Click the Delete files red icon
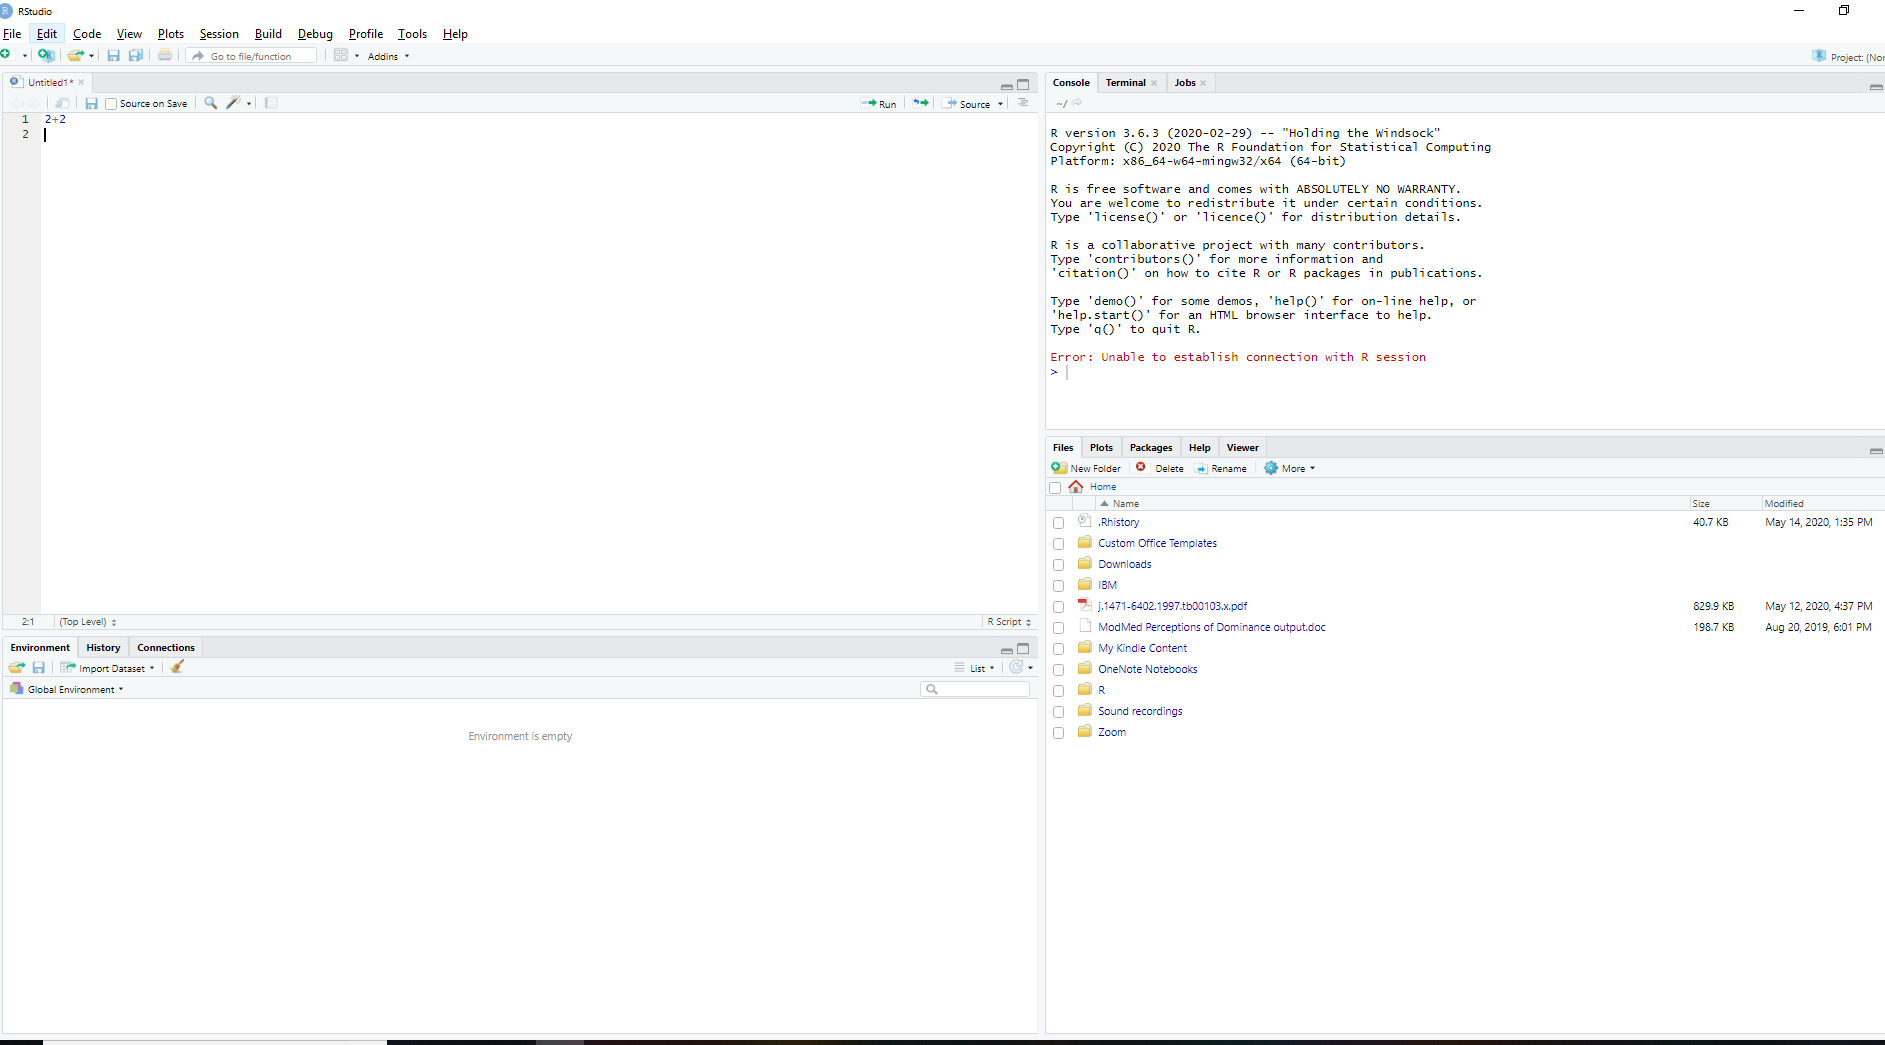This screenshot has width=1885, height=1045. pyautogui.click(x=1141, y=467)
